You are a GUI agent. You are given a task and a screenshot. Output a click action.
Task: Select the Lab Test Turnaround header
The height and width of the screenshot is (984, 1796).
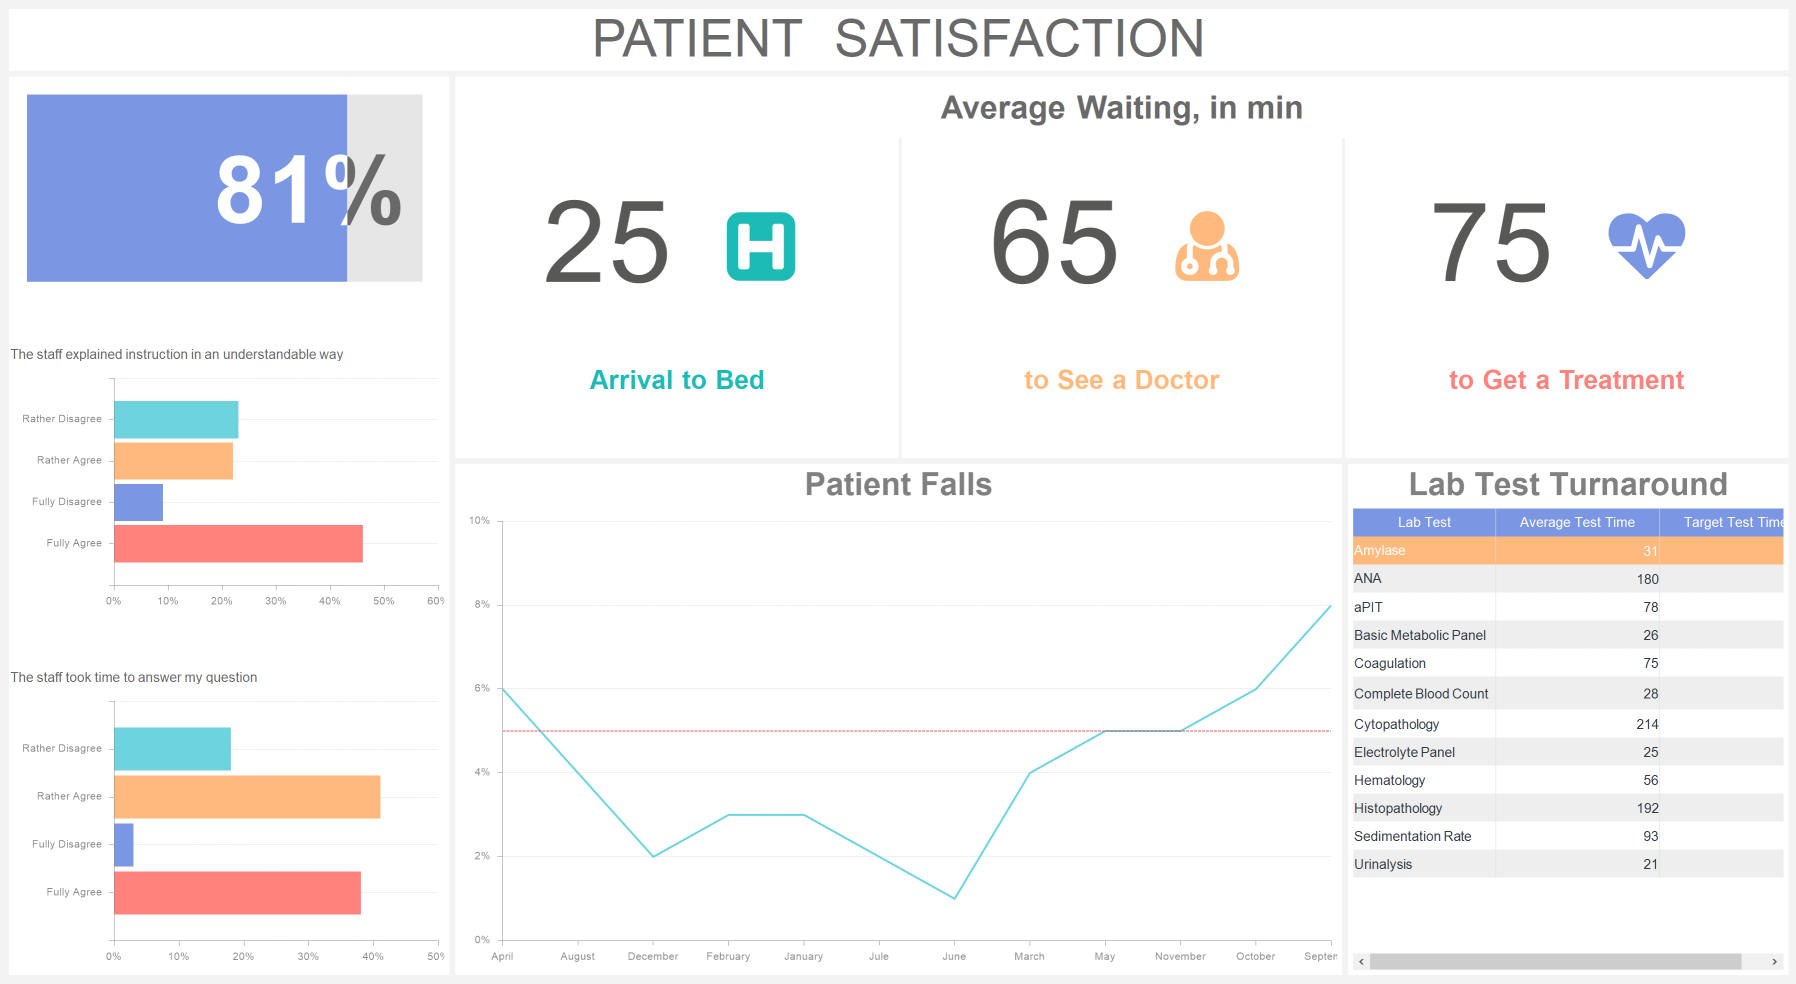(1567, 484)
